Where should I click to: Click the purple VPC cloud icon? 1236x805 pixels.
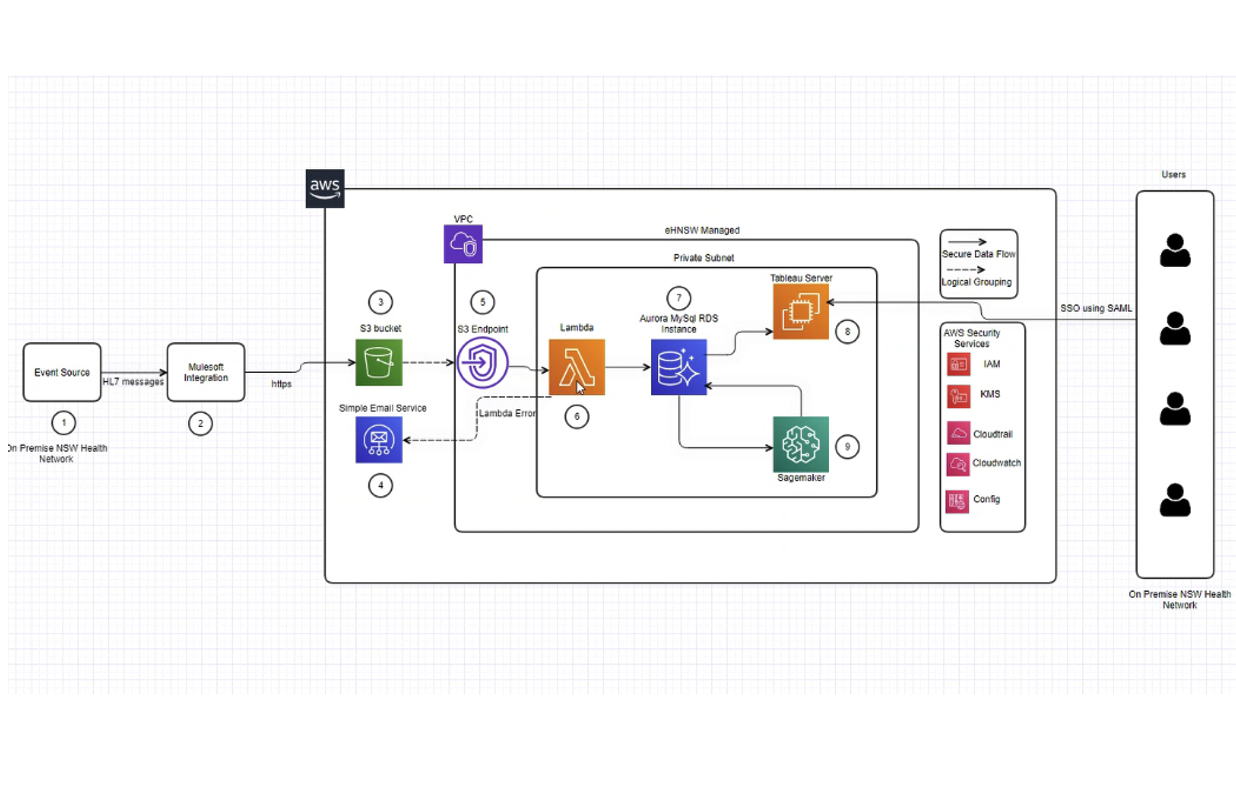tap(463, 244)
